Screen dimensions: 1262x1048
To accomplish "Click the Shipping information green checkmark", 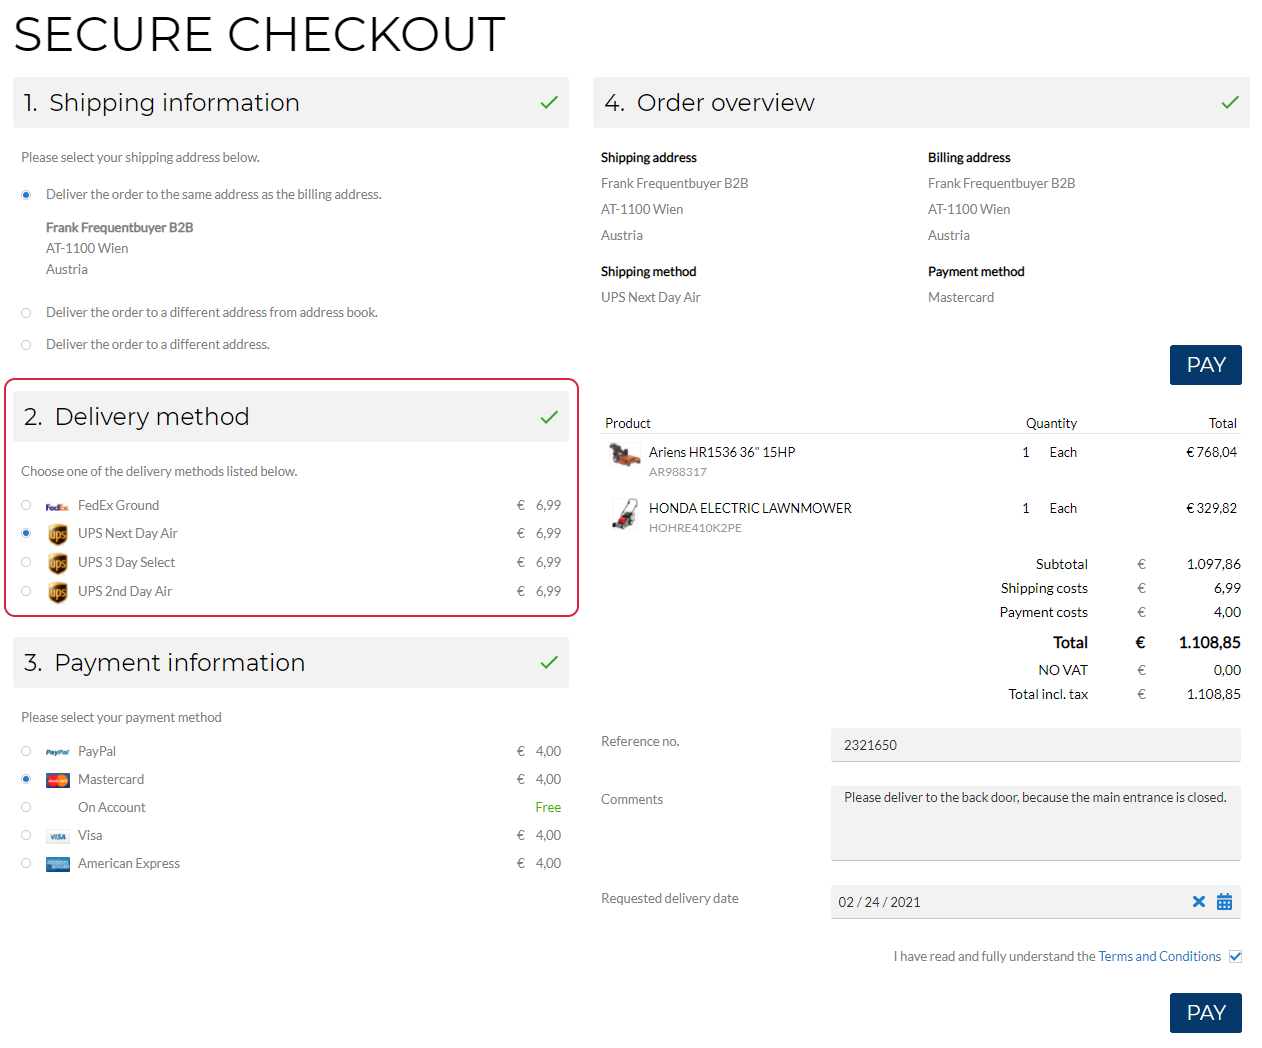I will 549,103.
